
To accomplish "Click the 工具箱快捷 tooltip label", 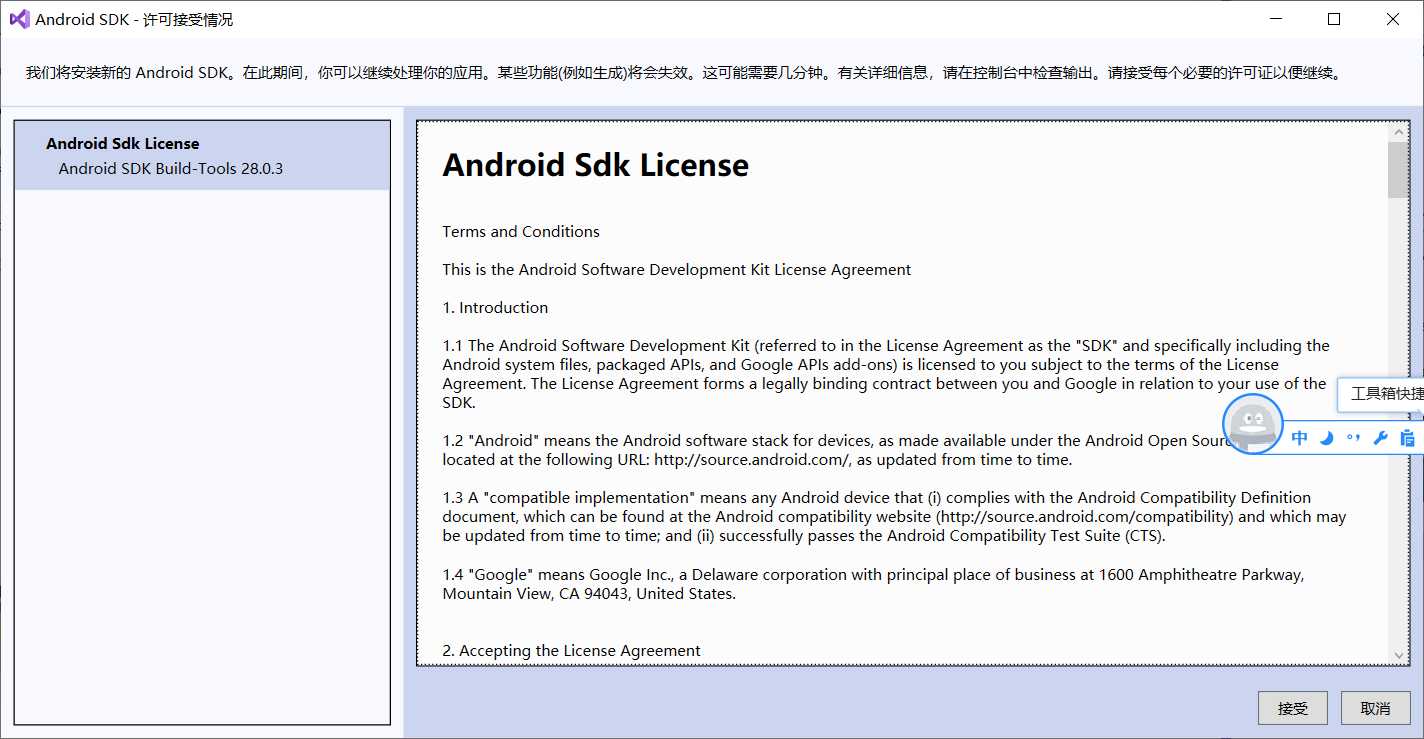I will (x=1386, y=394).
